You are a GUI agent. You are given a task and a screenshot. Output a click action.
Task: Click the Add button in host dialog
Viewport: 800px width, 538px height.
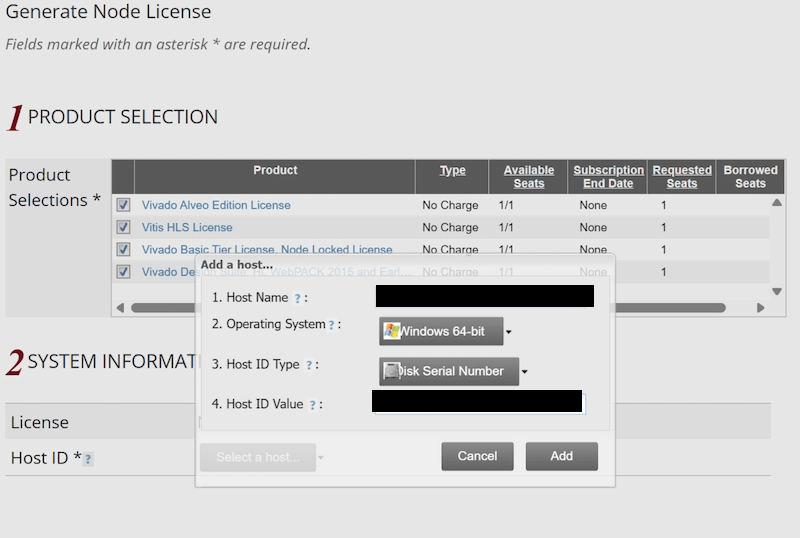(562, 456)
